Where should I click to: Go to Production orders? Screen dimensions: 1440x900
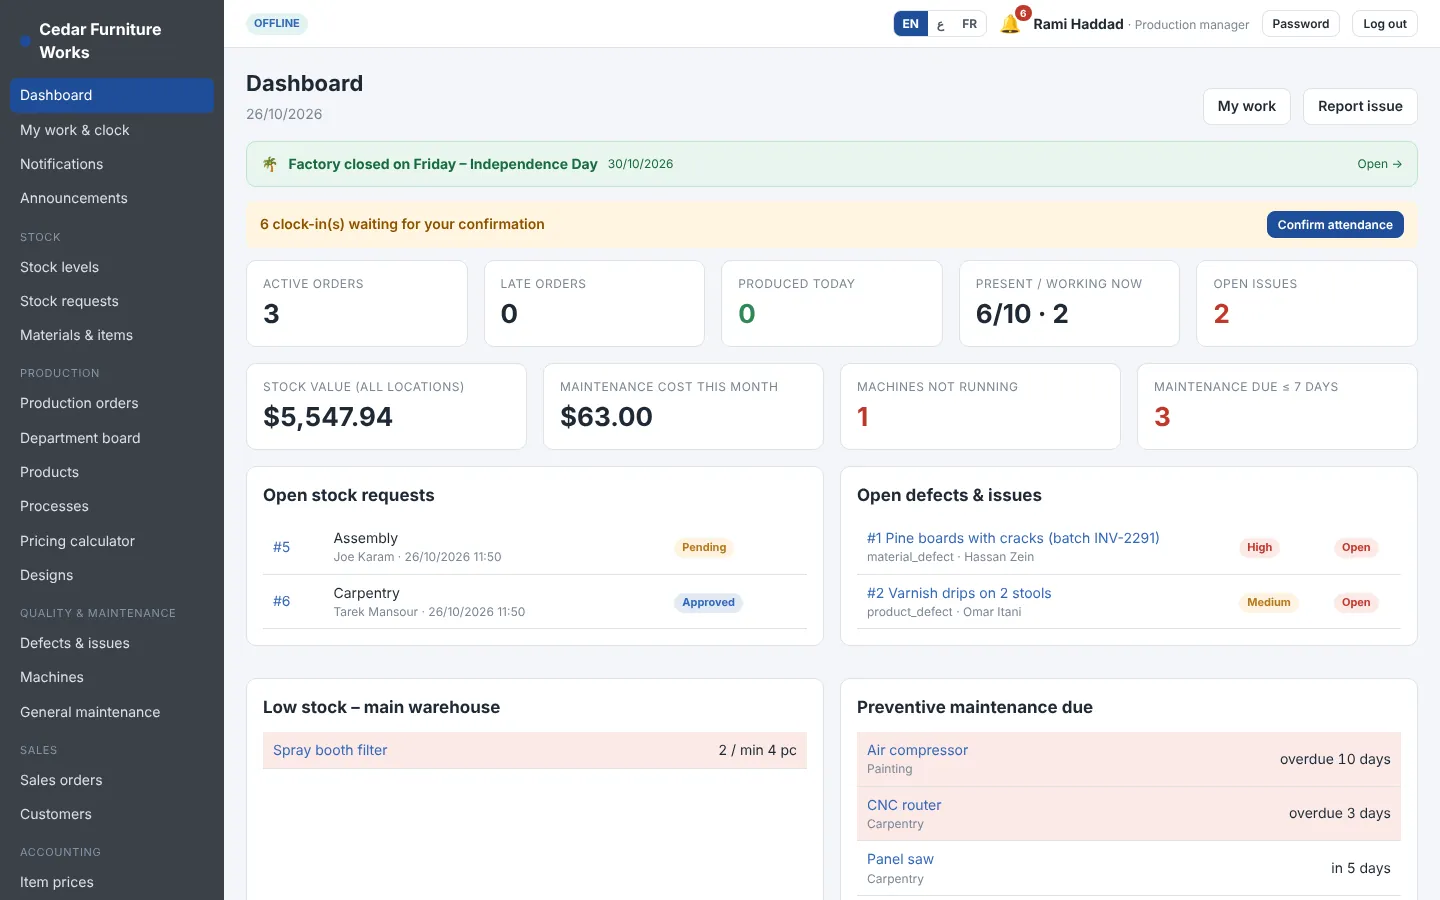coord(111,403)
